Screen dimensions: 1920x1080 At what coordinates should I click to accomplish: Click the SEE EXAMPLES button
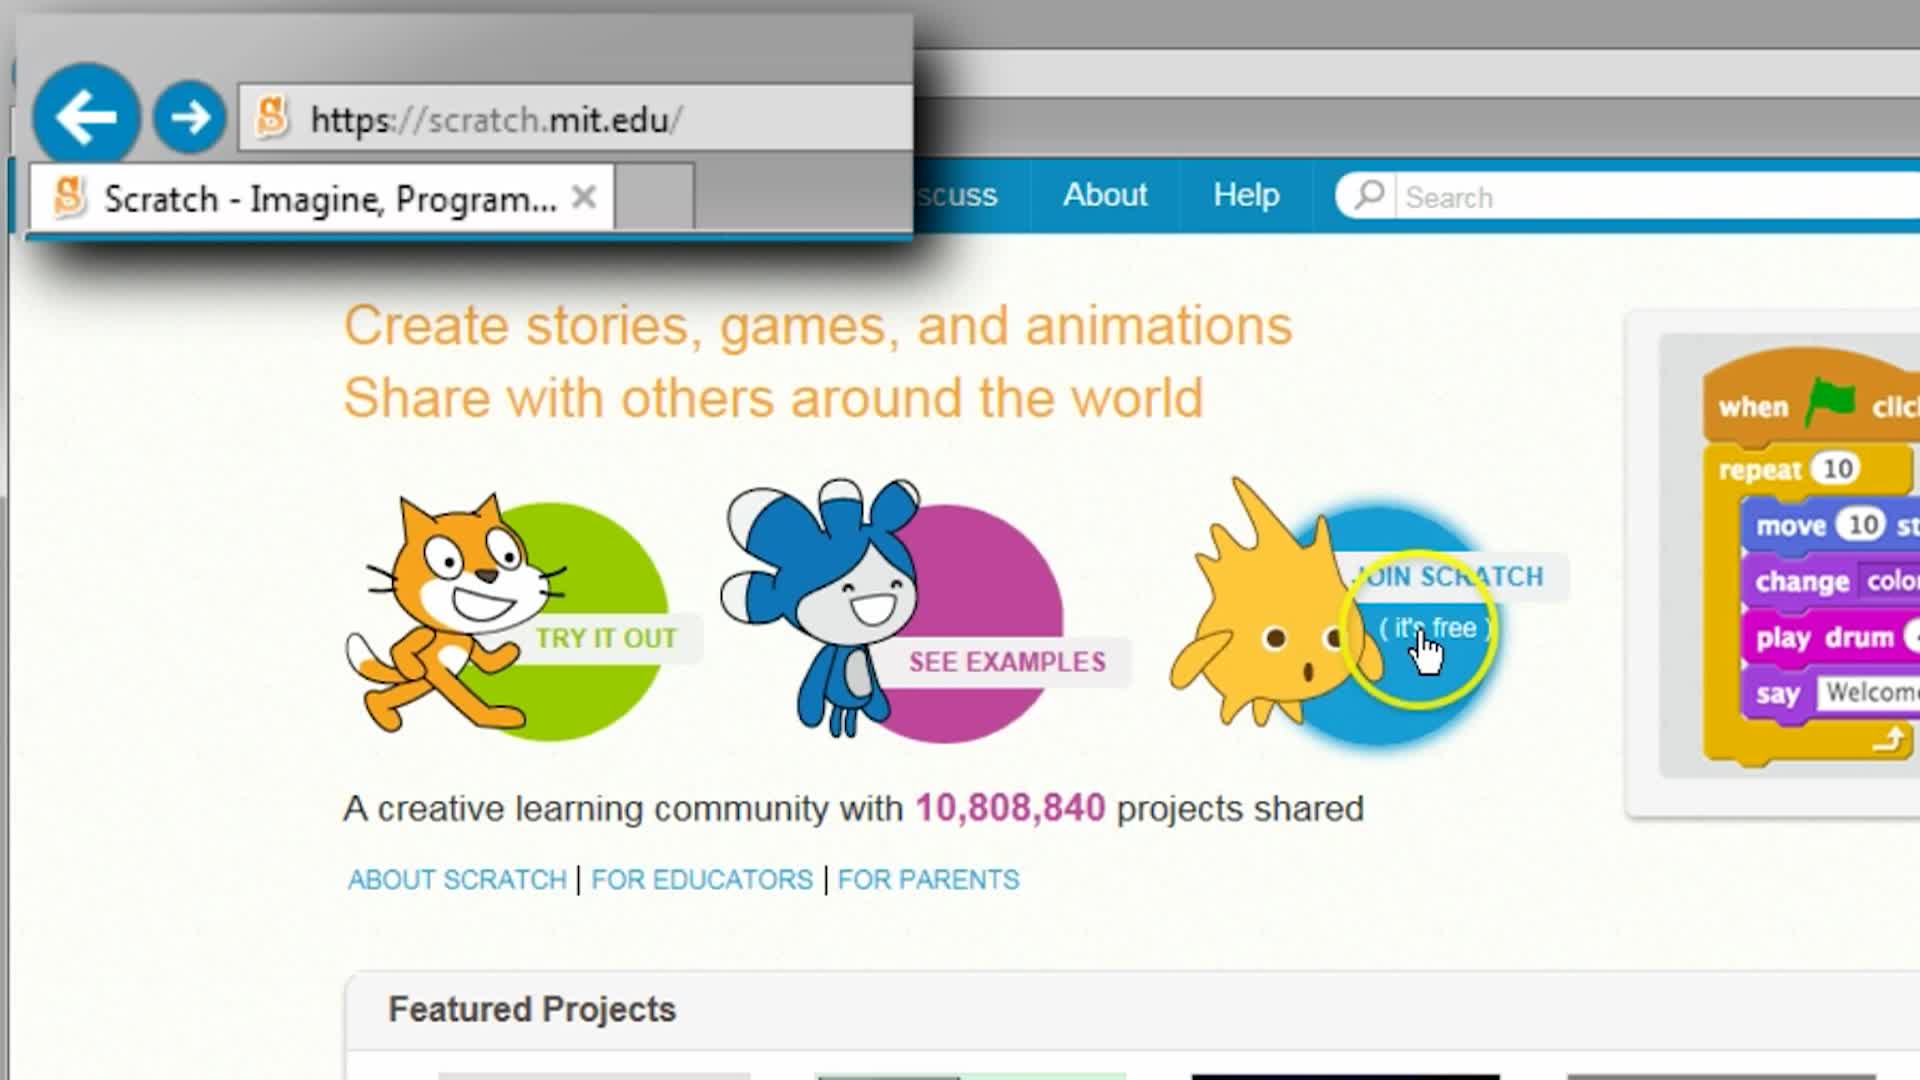tap(1006, 662)
